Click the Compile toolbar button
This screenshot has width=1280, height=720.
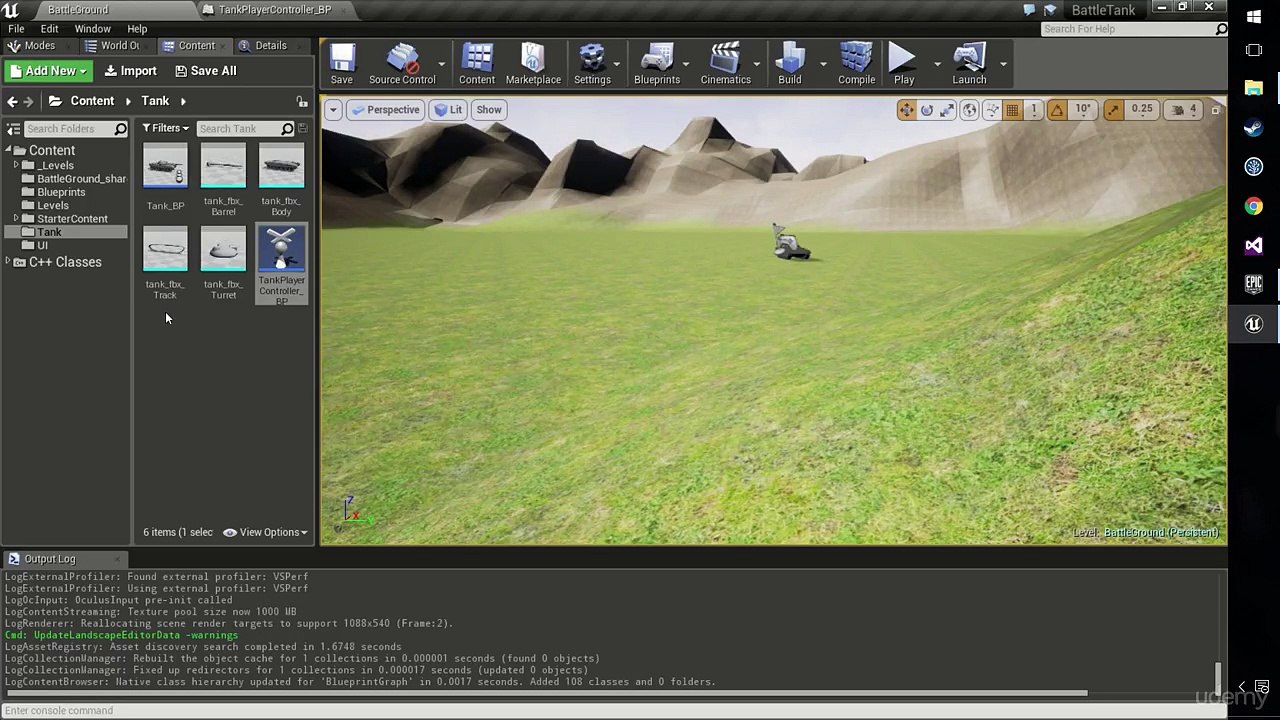click(x=857, y=64)
